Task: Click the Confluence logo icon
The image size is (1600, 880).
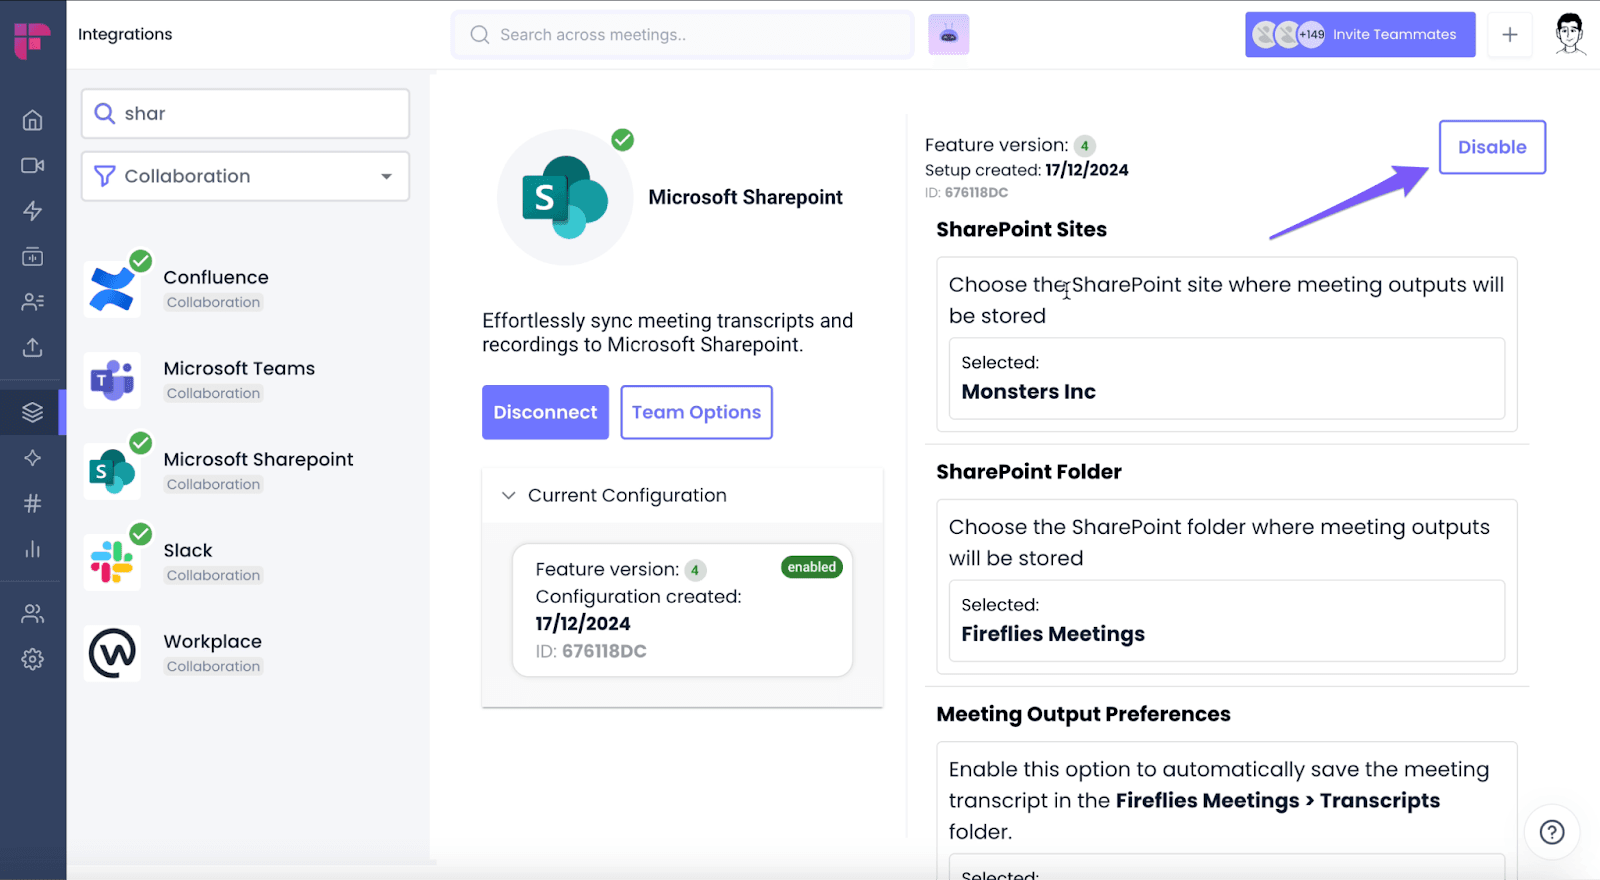Action: [112, 289]
